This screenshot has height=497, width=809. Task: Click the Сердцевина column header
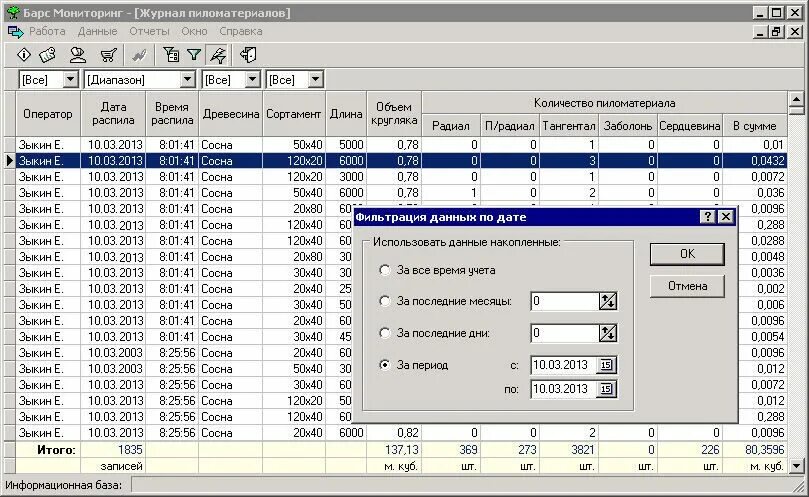coord(690,126)
